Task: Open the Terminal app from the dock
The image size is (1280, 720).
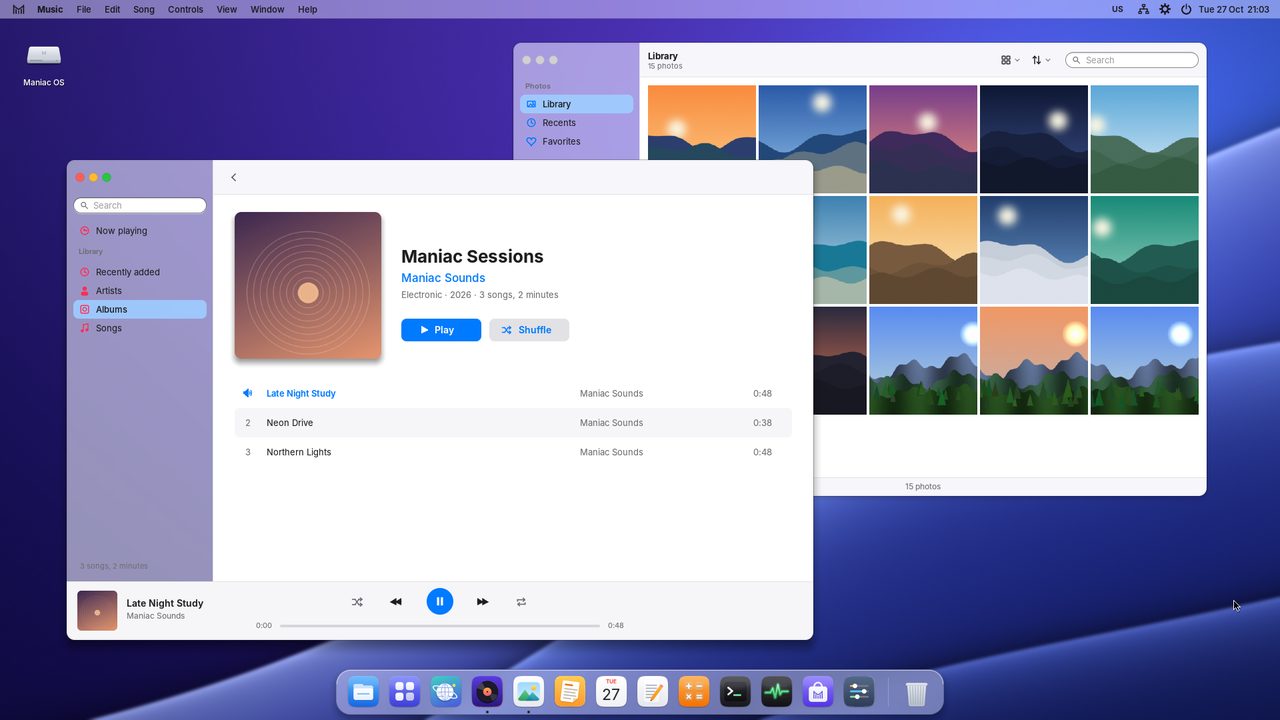Action: tap(735, 692)
